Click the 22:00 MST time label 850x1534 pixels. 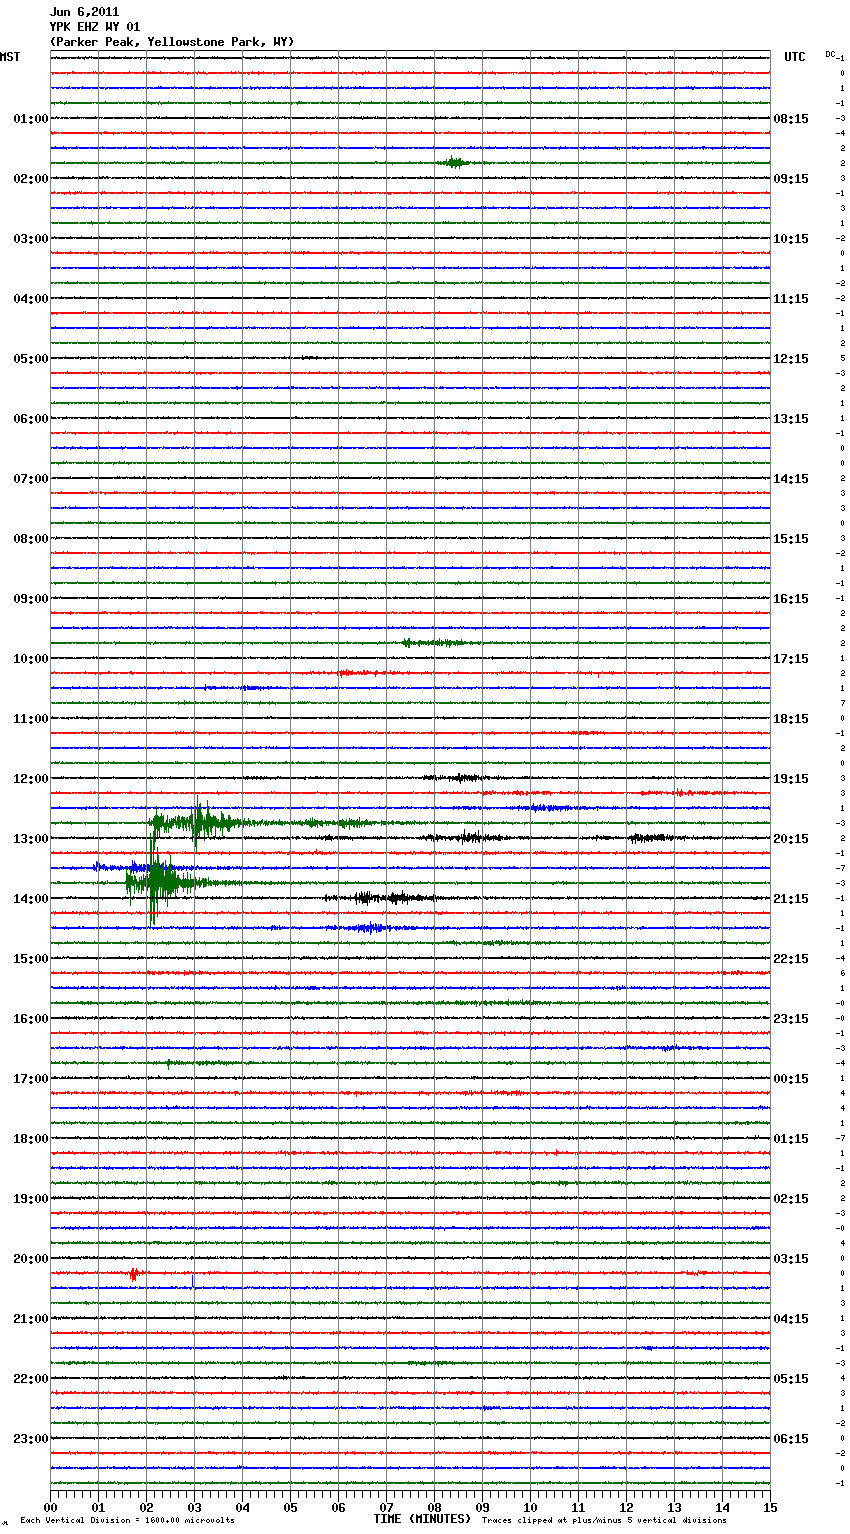click(30, 1379)
